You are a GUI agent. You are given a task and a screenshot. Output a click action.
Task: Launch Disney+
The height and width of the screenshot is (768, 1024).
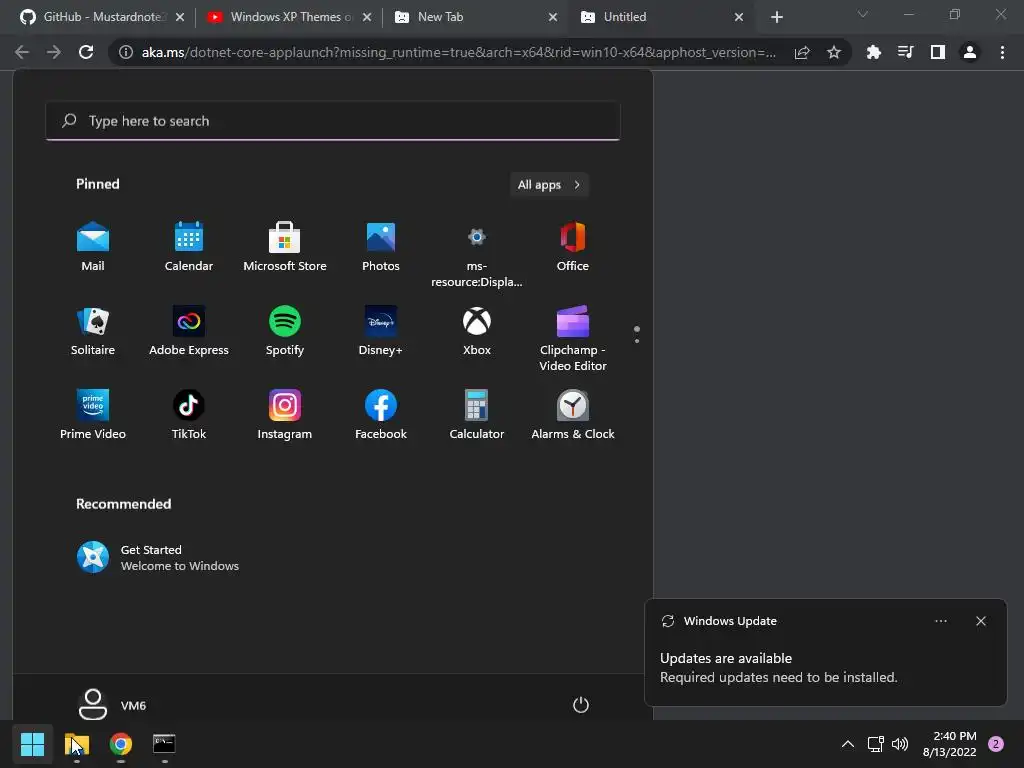click(381, 331)
